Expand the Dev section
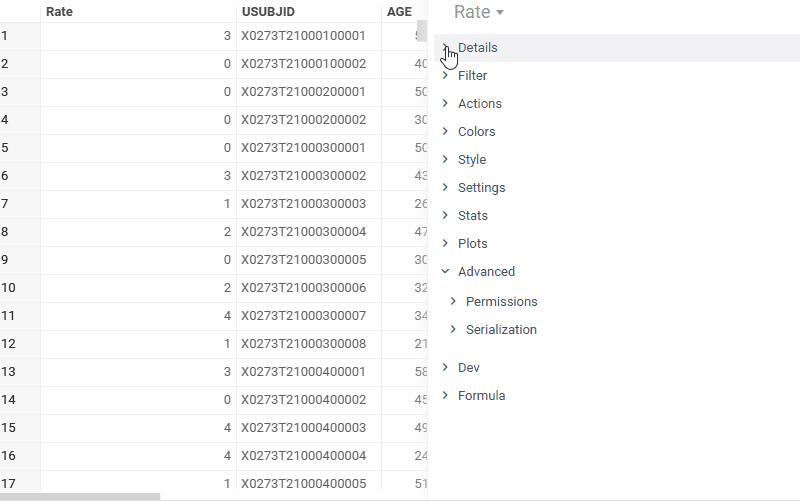The height and width of the screenshot is (501, 800). tap(468, 368)
